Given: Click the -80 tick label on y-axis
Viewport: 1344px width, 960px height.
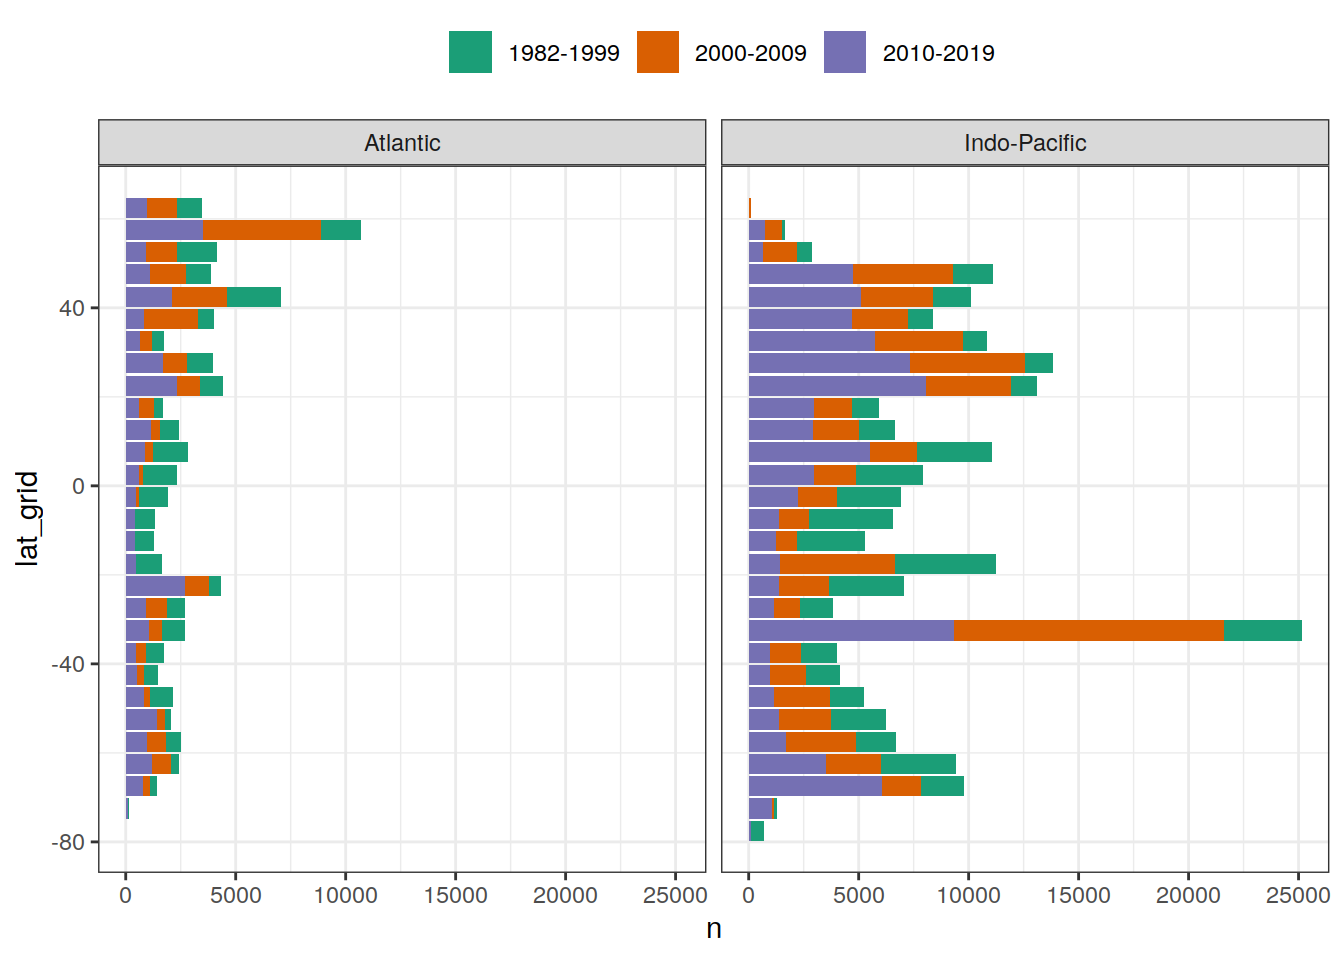Looking at the screenshot, I should tap(68, 842).
